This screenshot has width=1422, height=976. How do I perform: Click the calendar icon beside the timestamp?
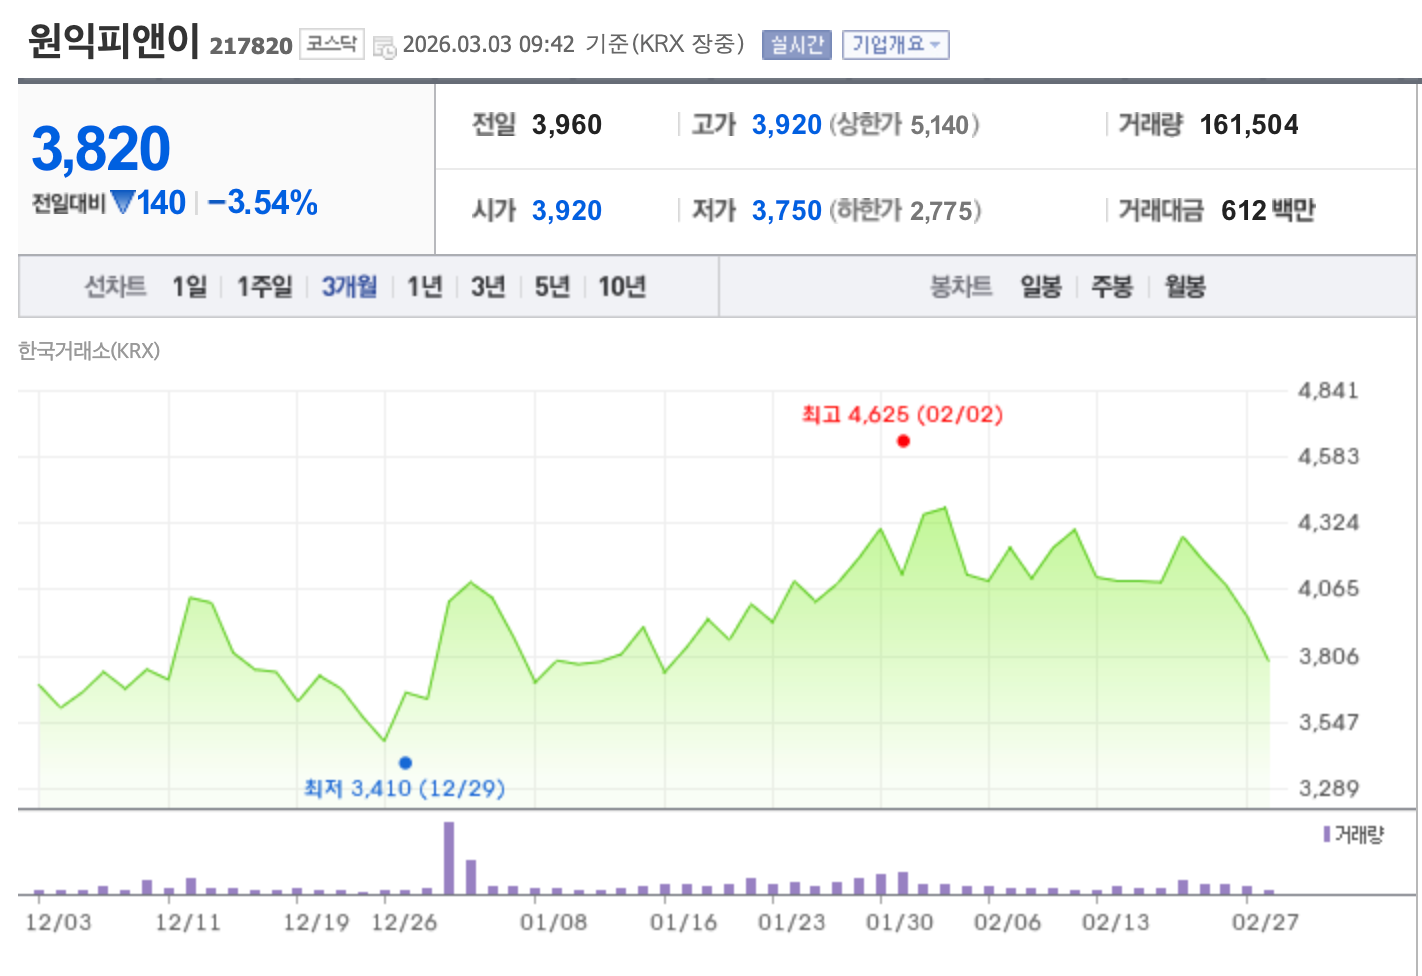[384, 46]
